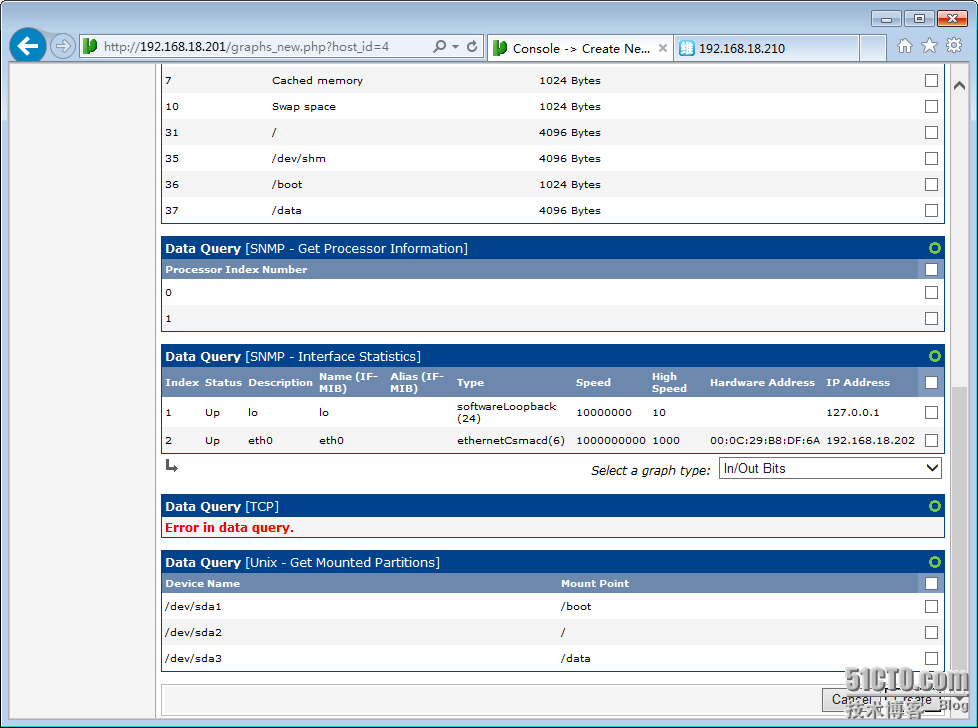Switch to the Console -> Create New tab

579,48
